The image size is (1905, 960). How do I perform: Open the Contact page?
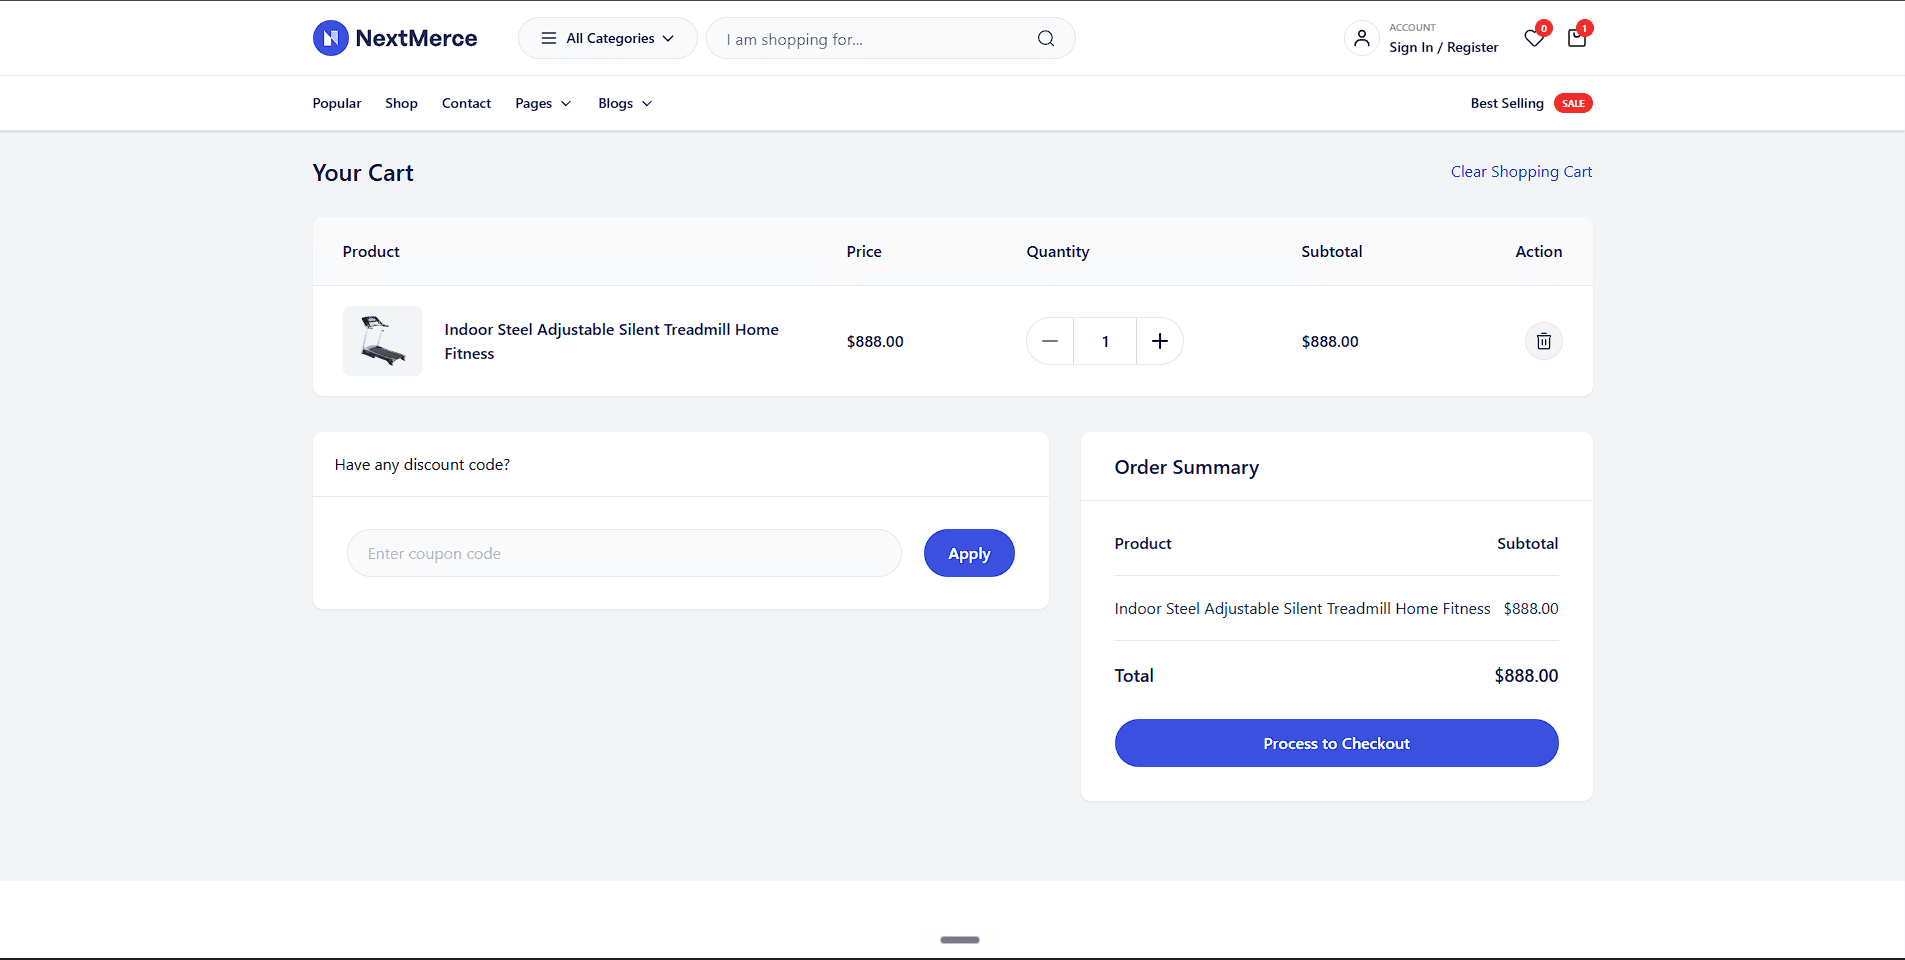466,103
